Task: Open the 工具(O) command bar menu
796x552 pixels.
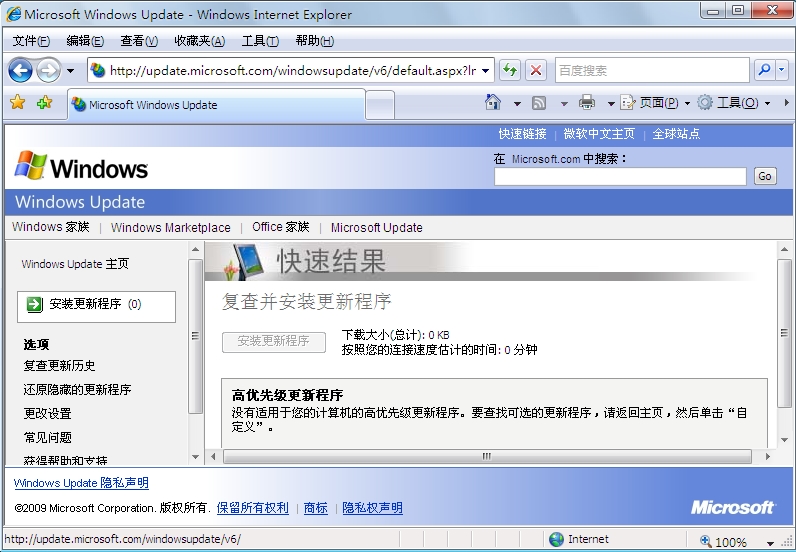Action: click(x=734, y=103)
